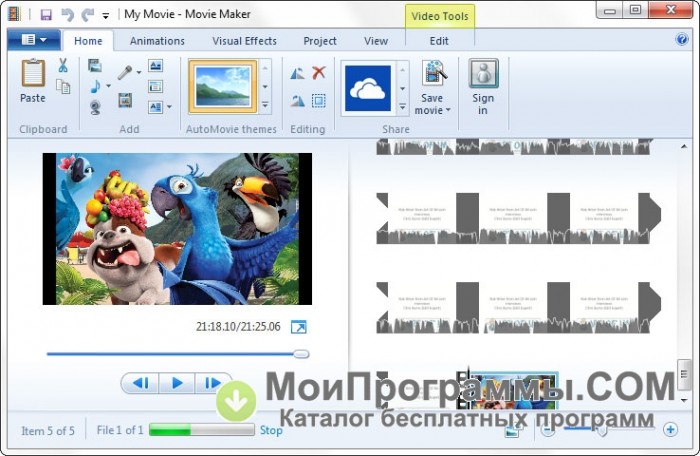Open the Video Tools Edit tab

coord(439,41)
